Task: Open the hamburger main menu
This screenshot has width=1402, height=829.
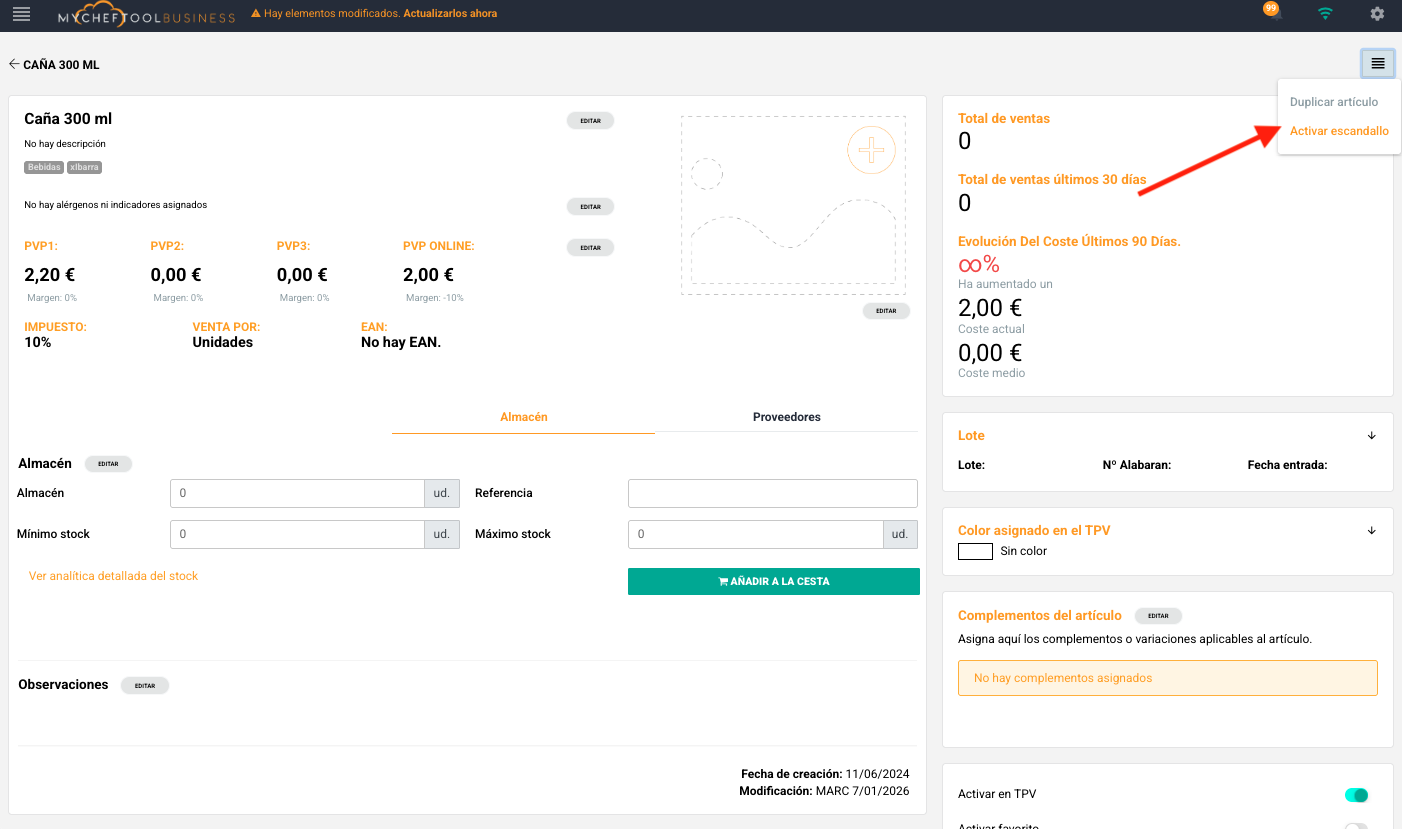Action: point(21,14)
